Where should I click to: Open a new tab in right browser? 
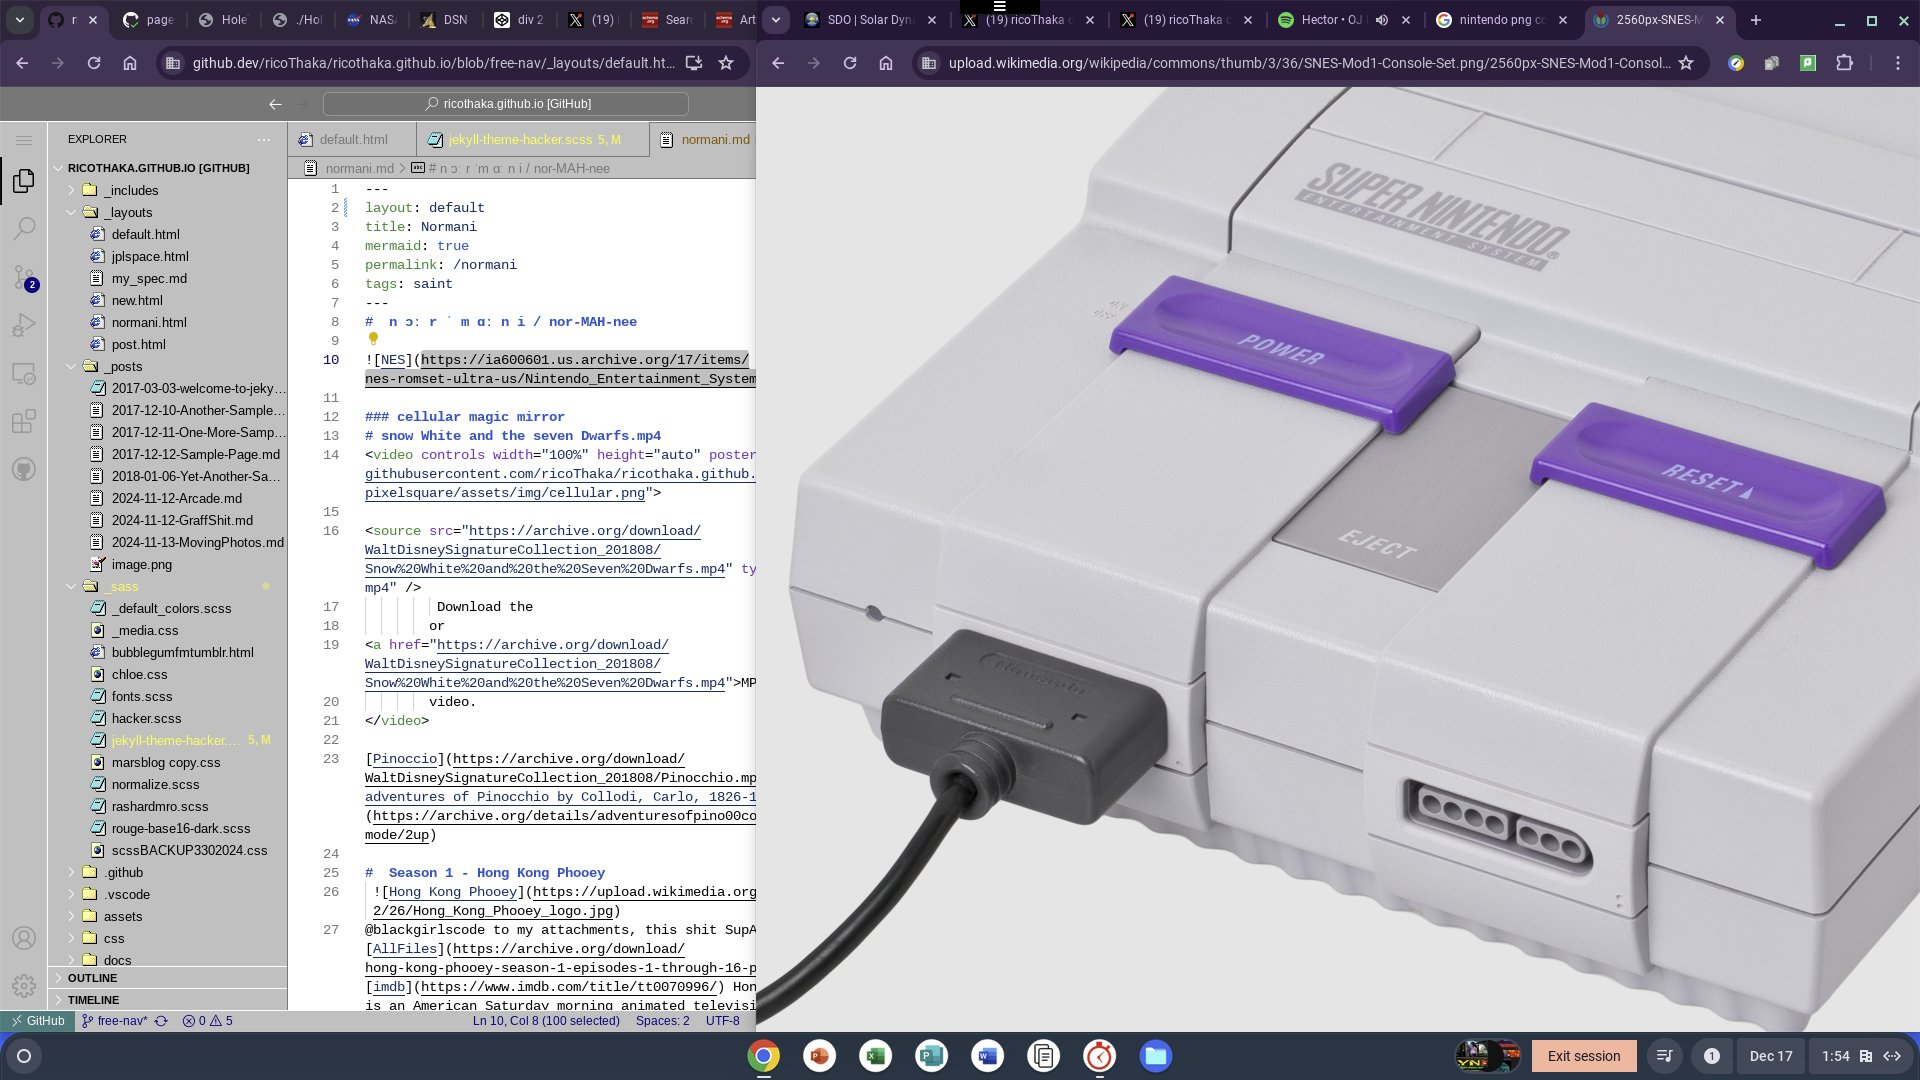point(1755,20)
